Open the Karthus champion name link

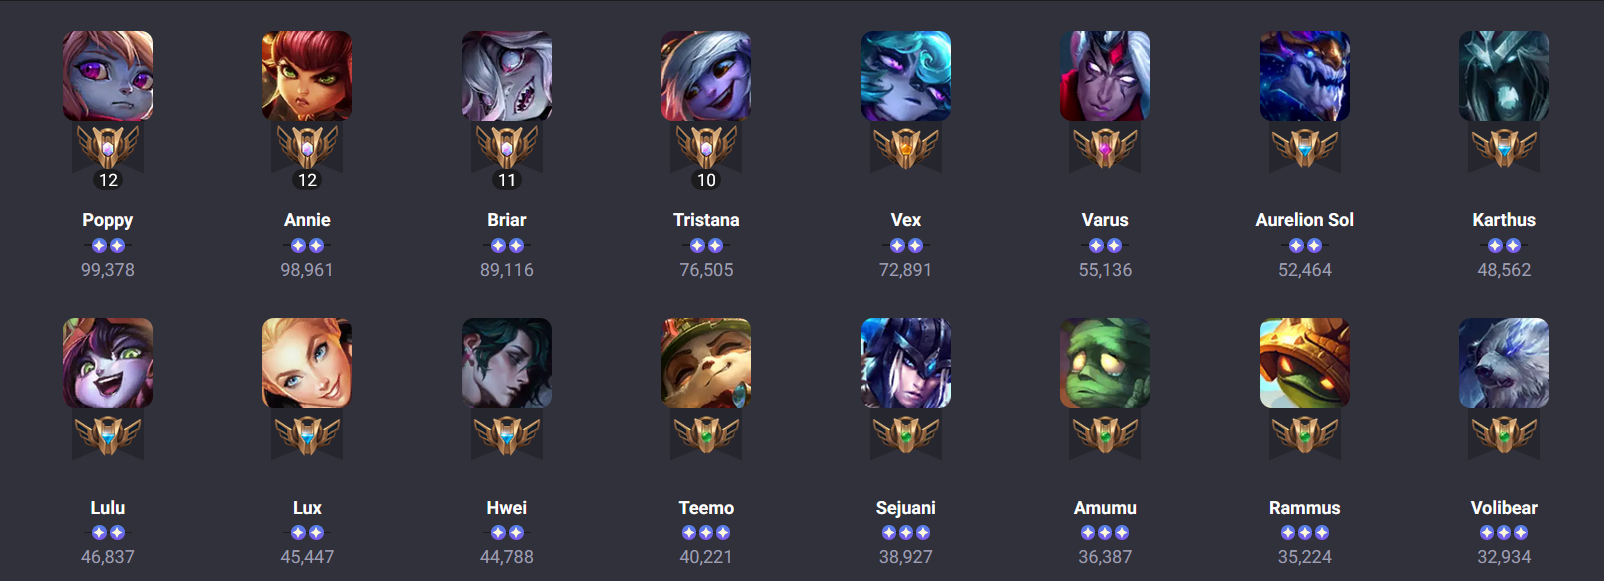1504,220
